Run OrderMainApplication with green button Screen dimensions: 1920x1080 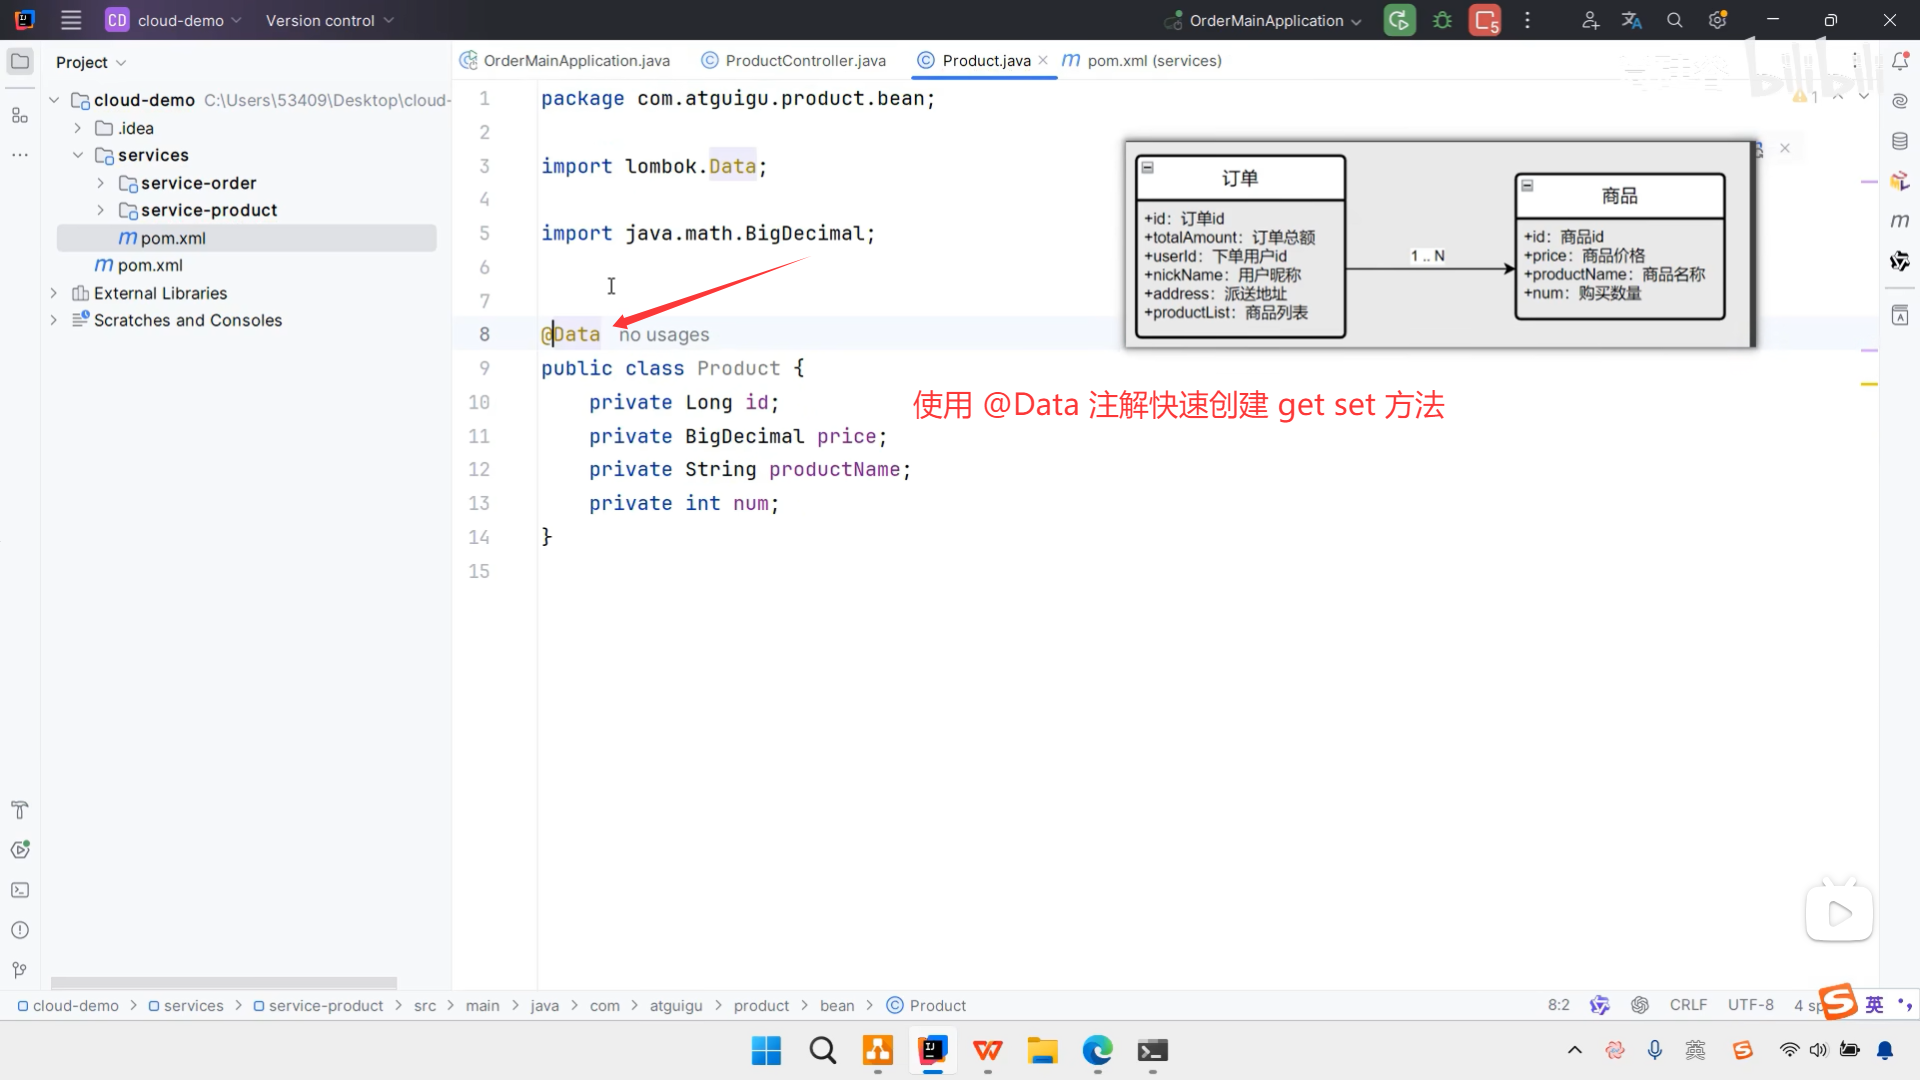[x=1399, y=20]
